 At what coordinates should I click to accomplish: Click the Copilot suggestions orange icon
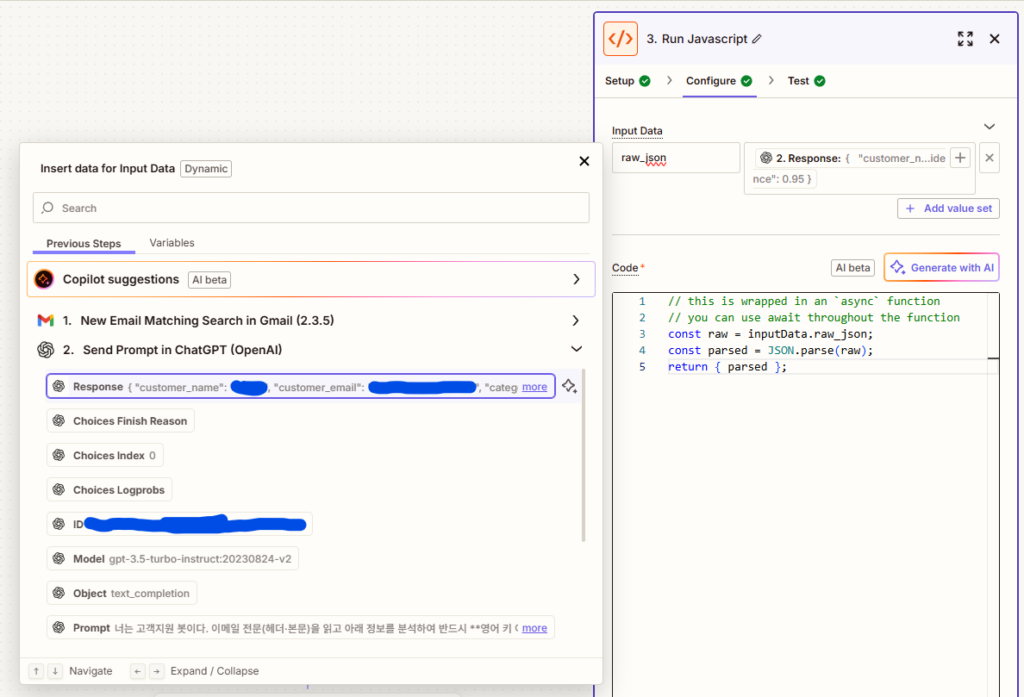pos(44,279)
